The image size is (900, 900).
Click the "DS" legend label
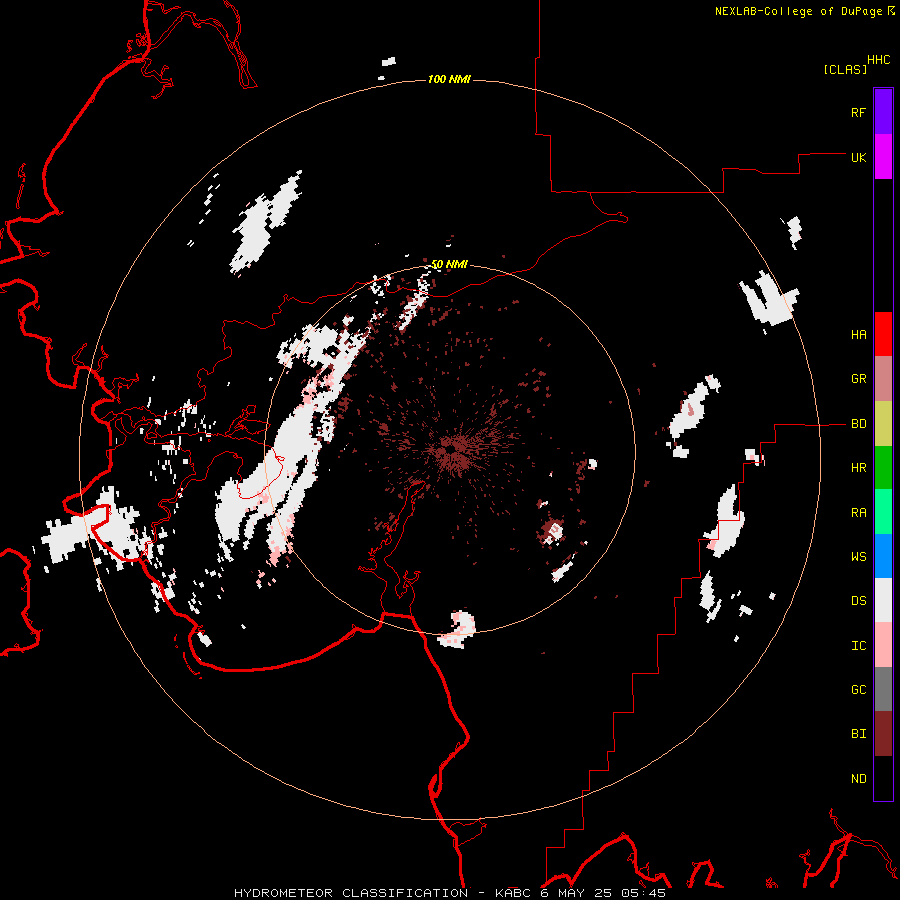tap(858, 601)
